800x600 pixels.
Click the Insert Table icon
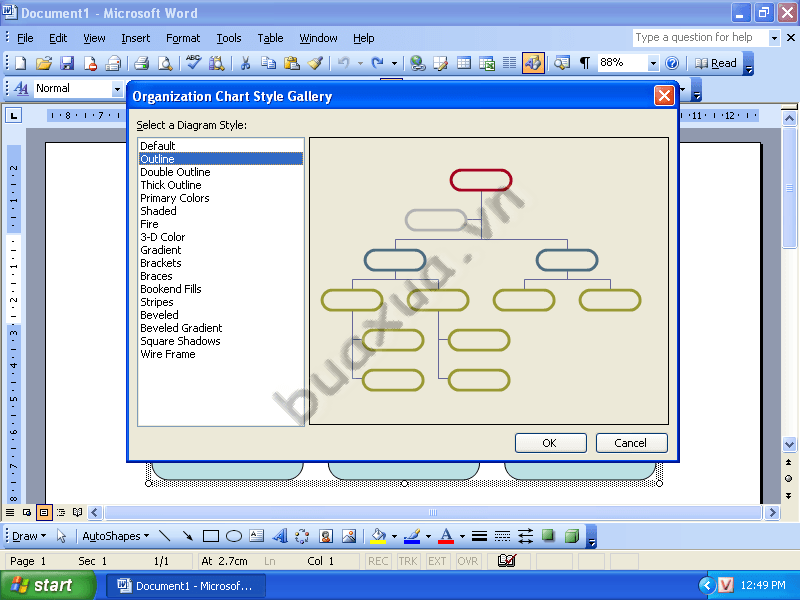[464, 63]
